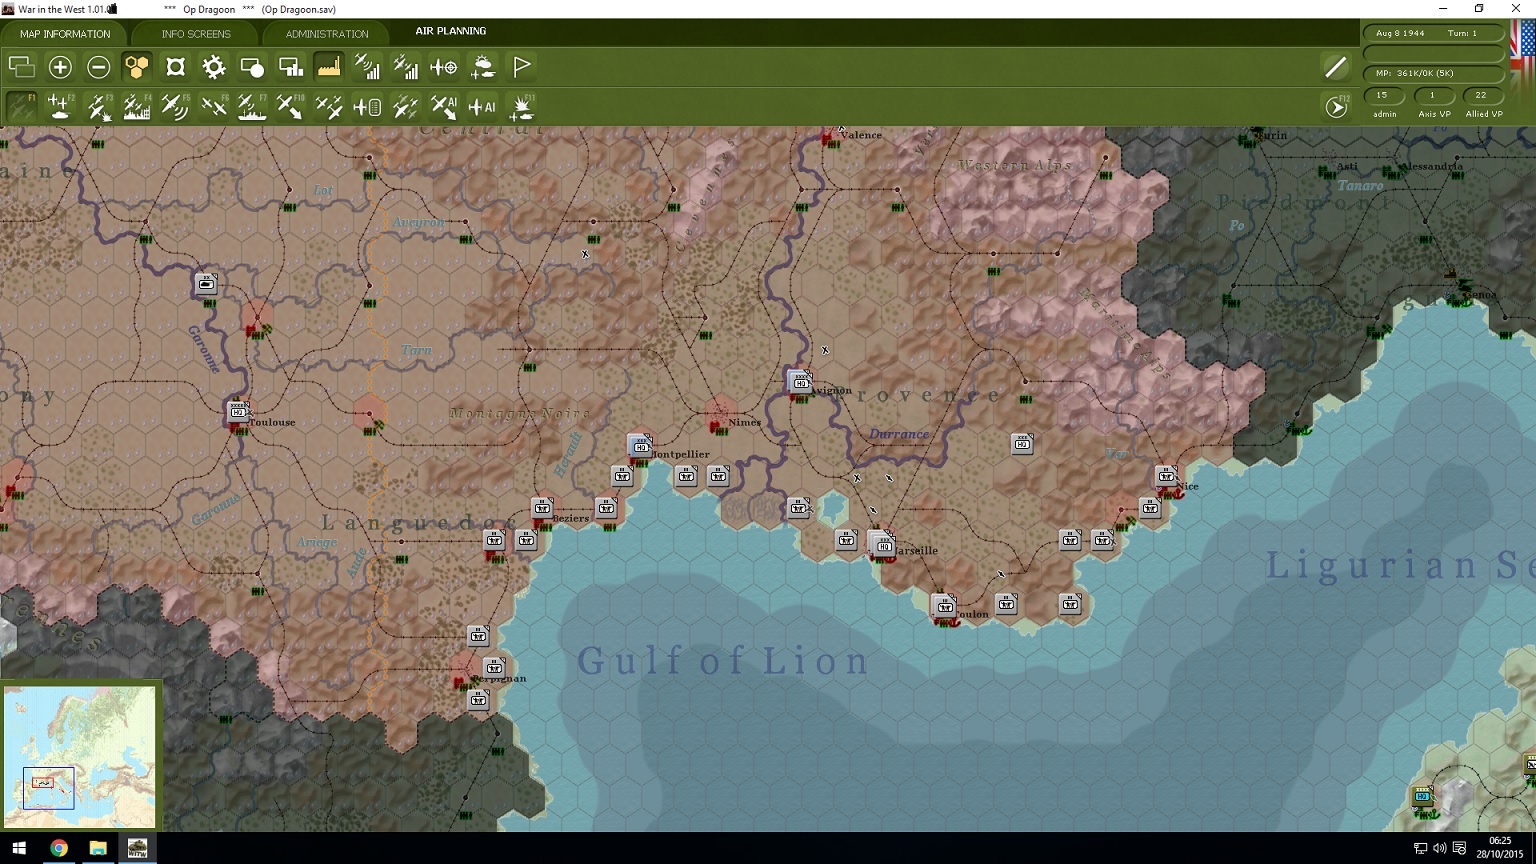Click the diagonal slash icon

click(1336, 67)
